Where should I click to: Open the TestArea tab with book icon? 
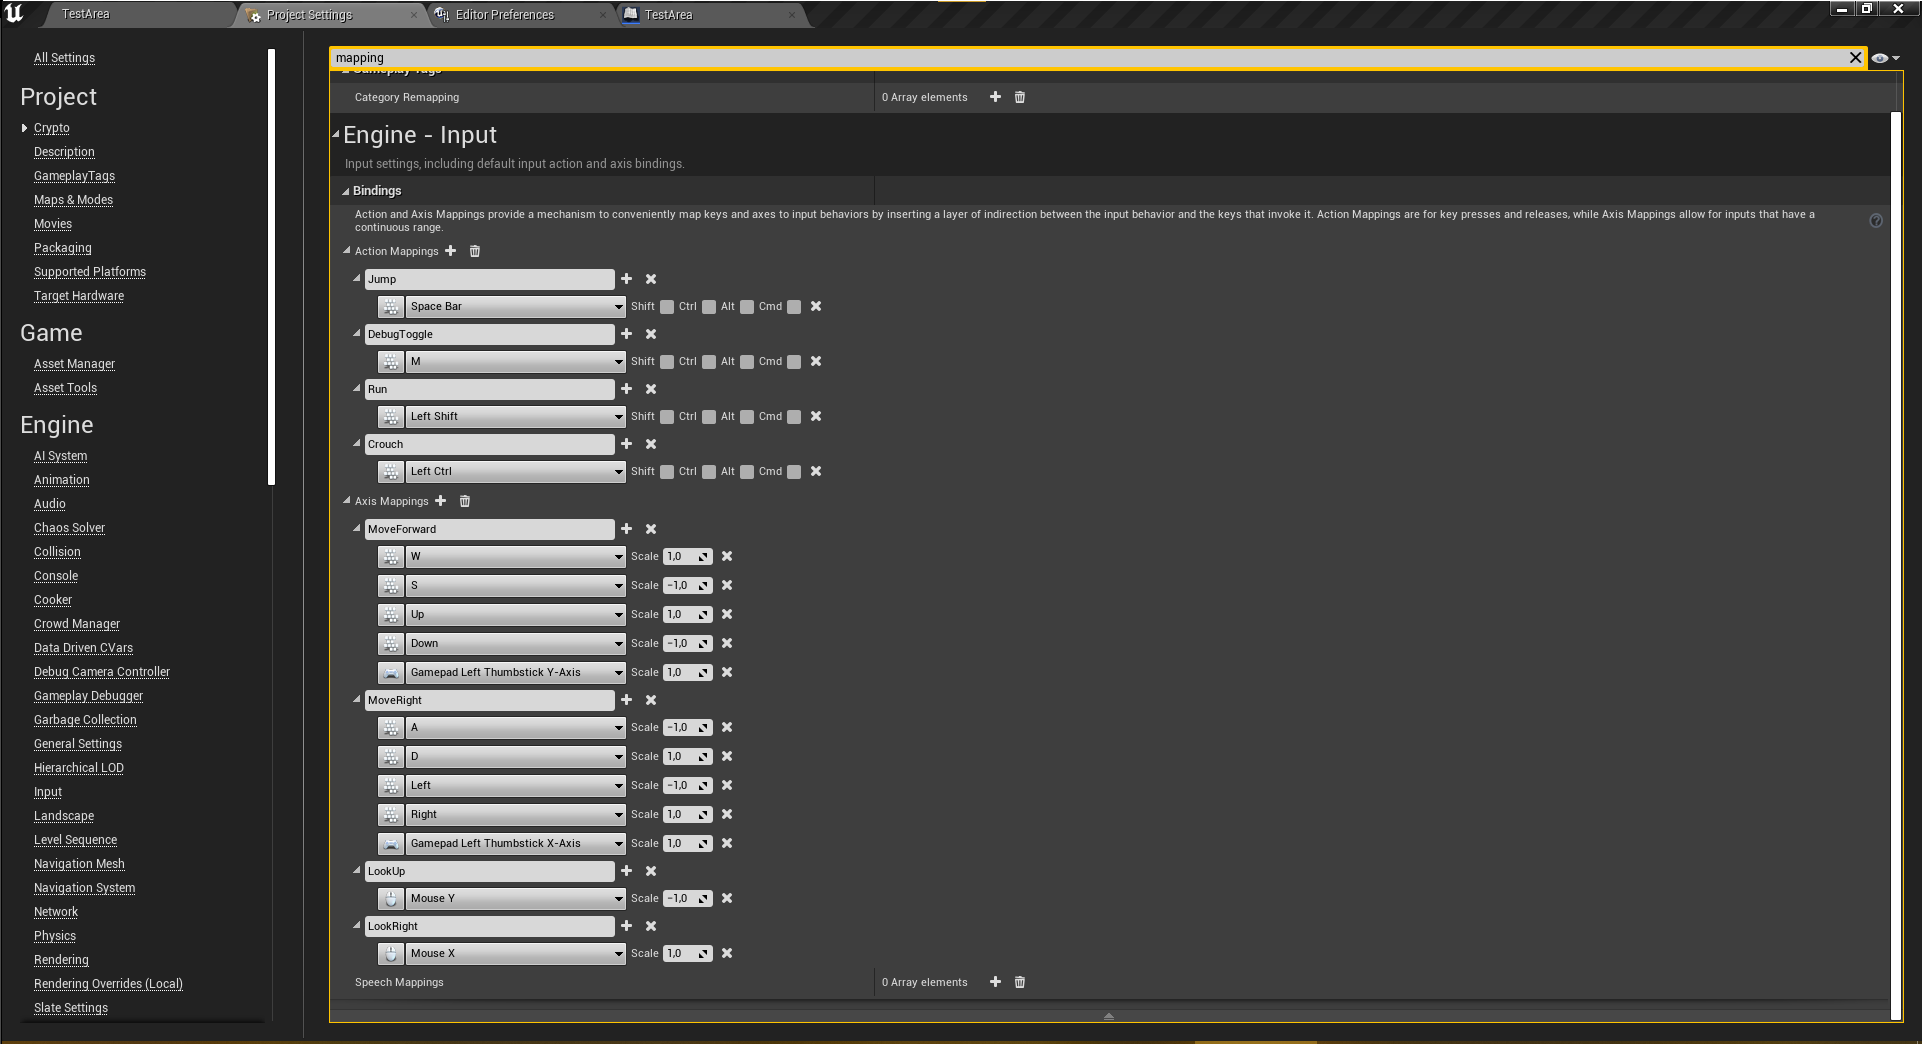coord(668,15)
